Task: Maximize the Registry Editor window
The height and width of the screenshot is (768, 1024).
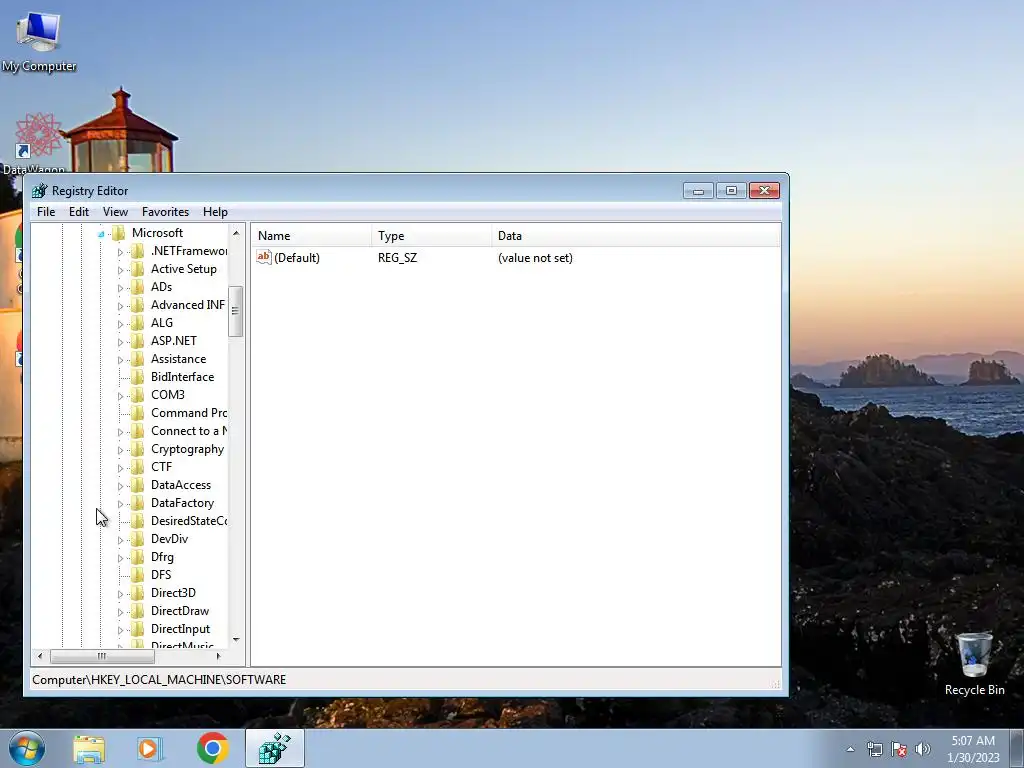Action: (x=731, y=191)
